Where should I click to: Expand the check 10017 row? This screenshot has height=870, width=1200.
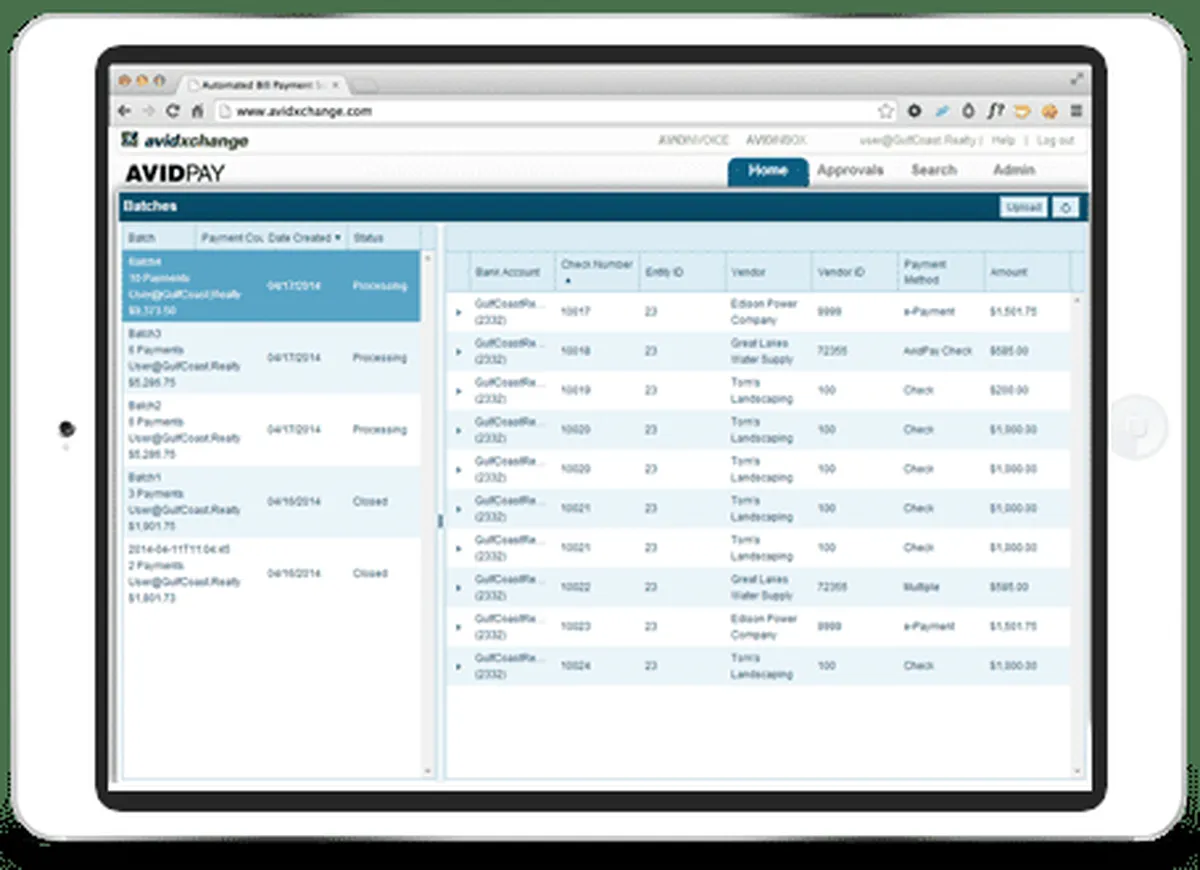(458, 313)
